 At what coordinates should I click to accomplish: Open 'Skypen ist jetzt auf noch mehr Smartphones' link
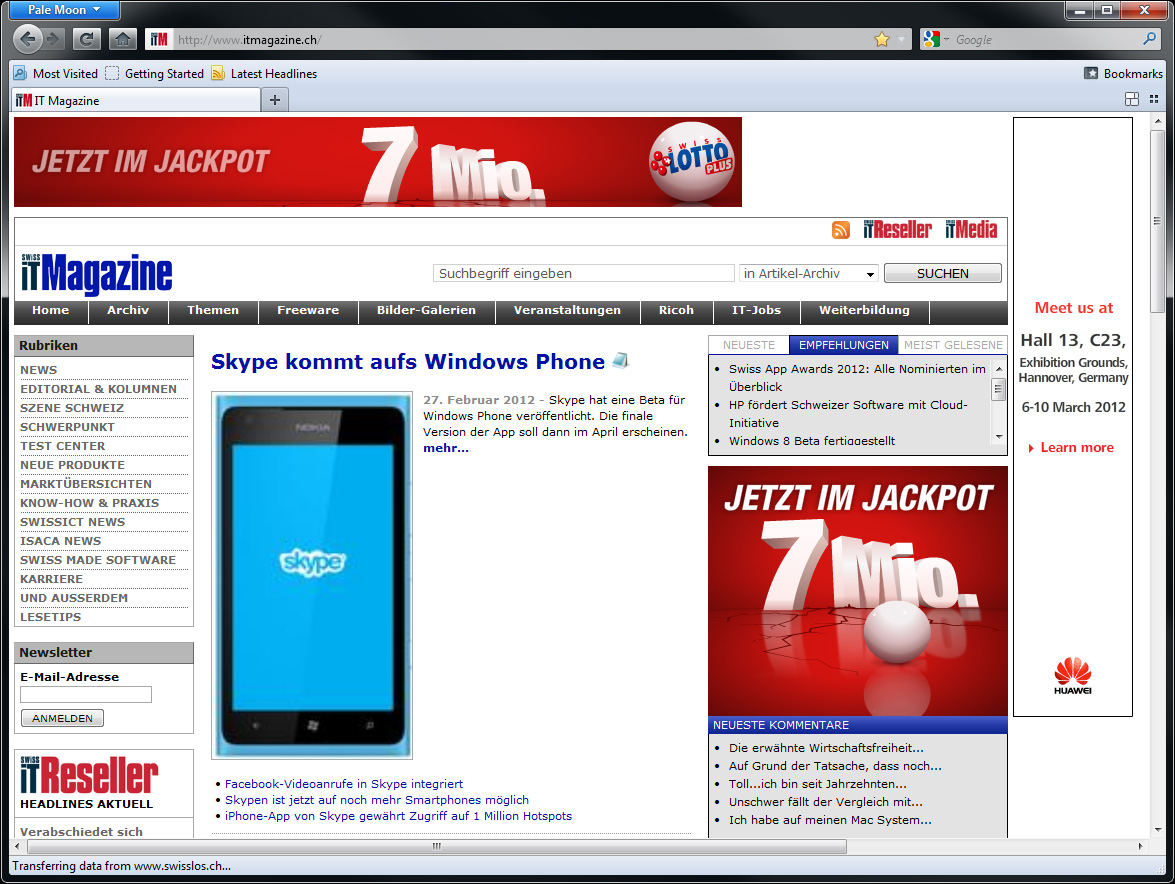click(x=377, y=800)
